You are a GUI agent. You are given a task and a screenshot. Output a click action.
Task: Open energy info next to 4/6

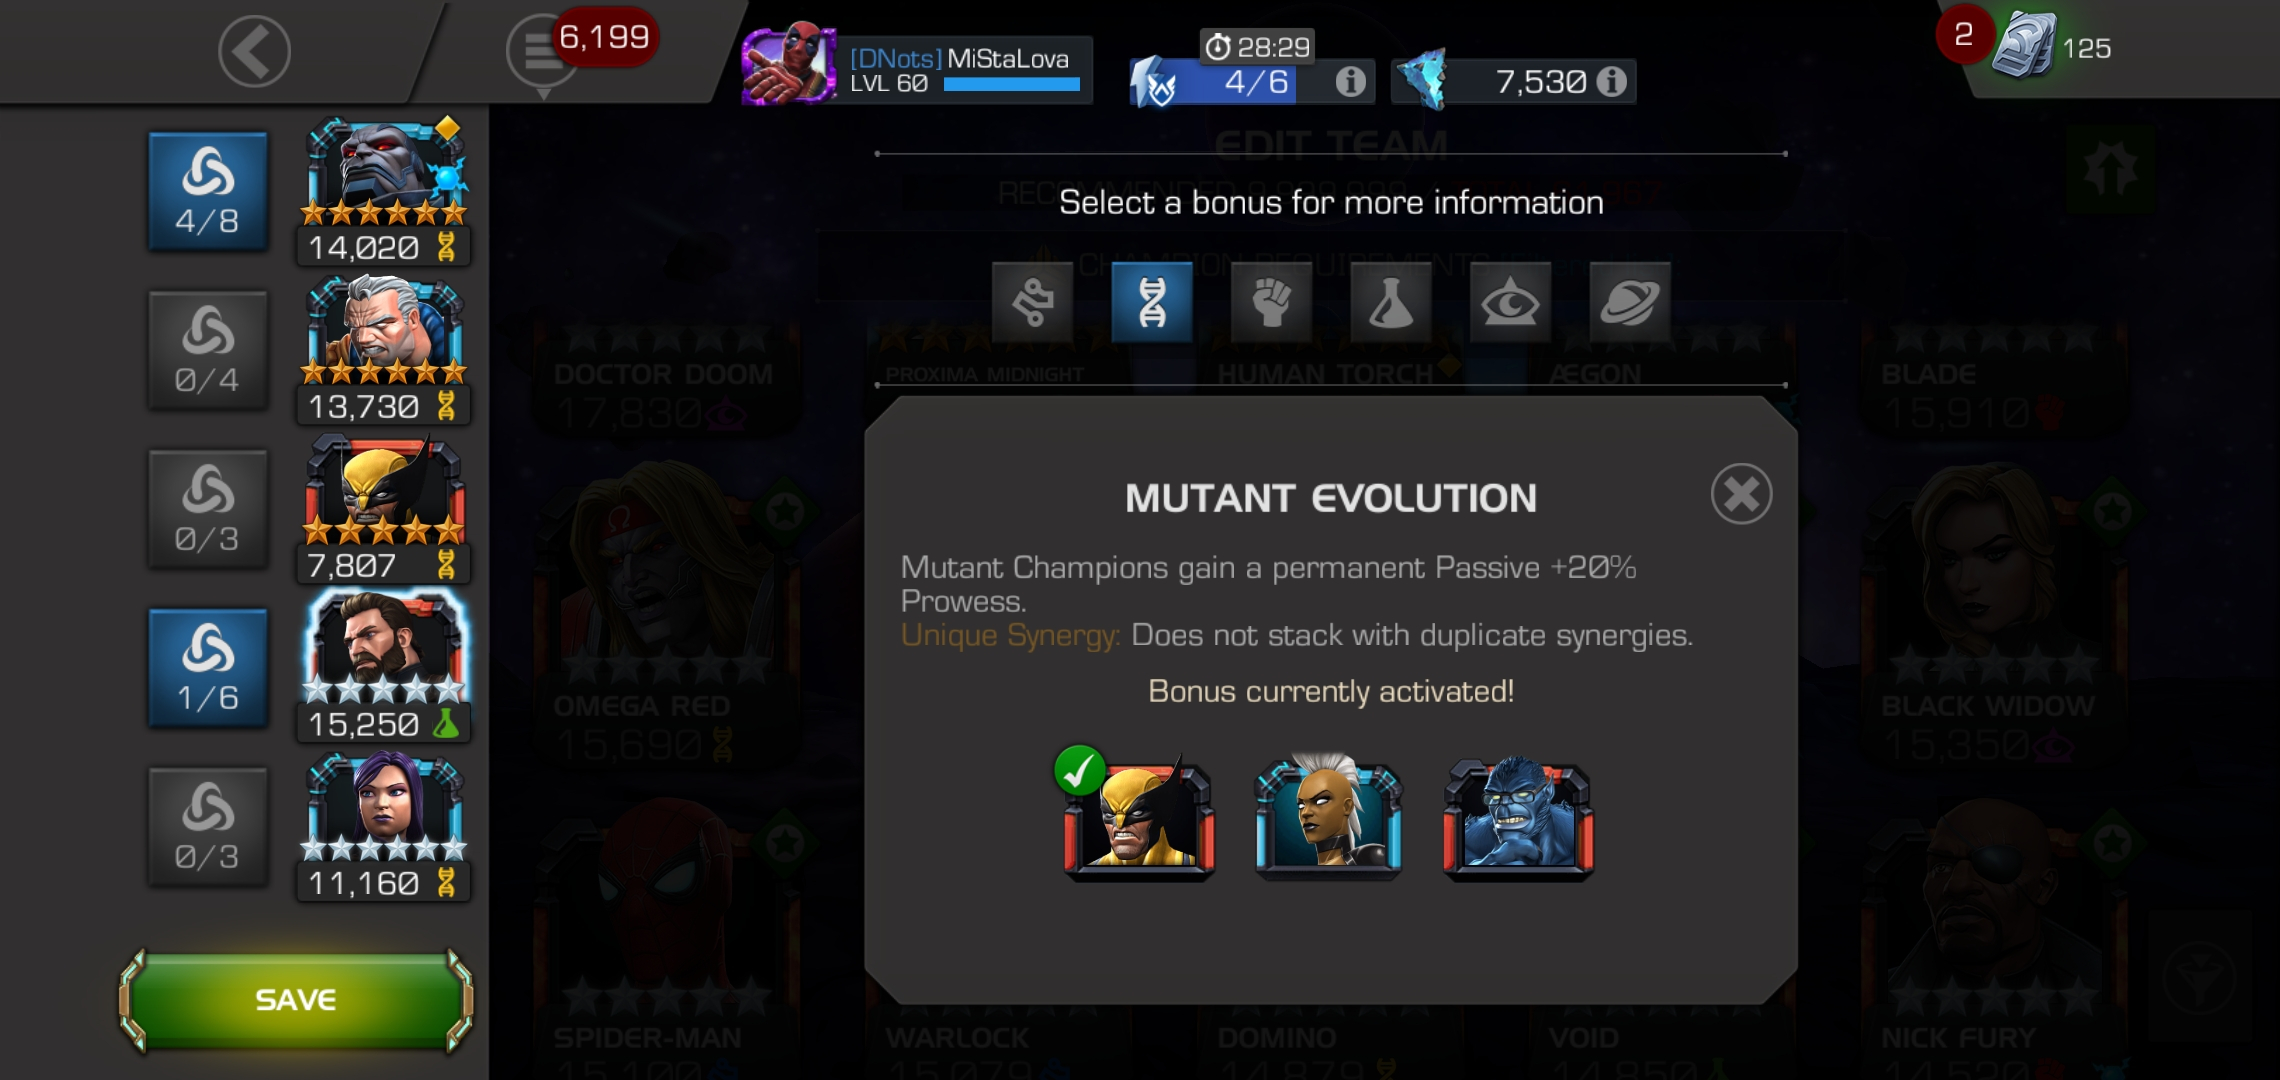pos(1350,82)
